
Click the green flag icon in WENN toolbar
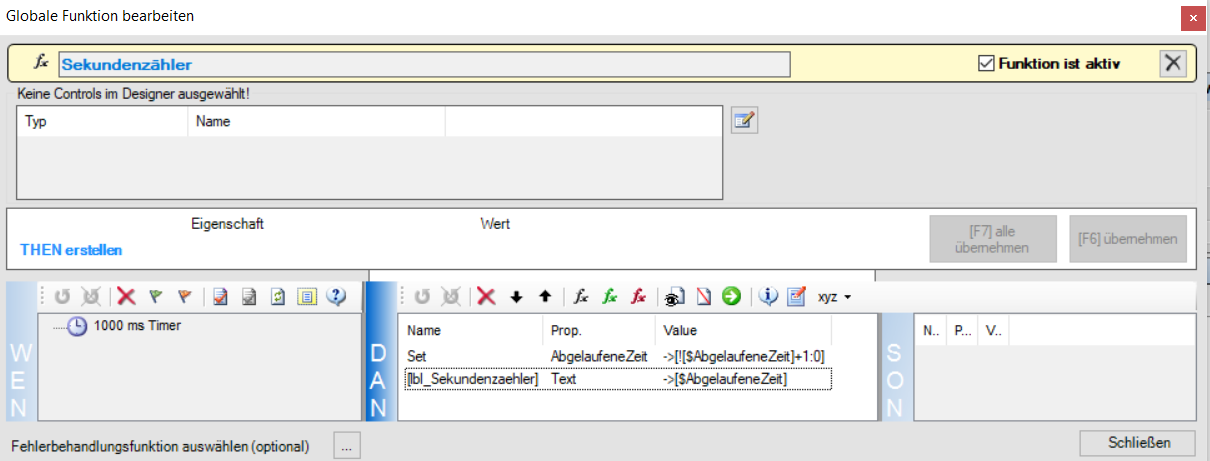(155, 297)
